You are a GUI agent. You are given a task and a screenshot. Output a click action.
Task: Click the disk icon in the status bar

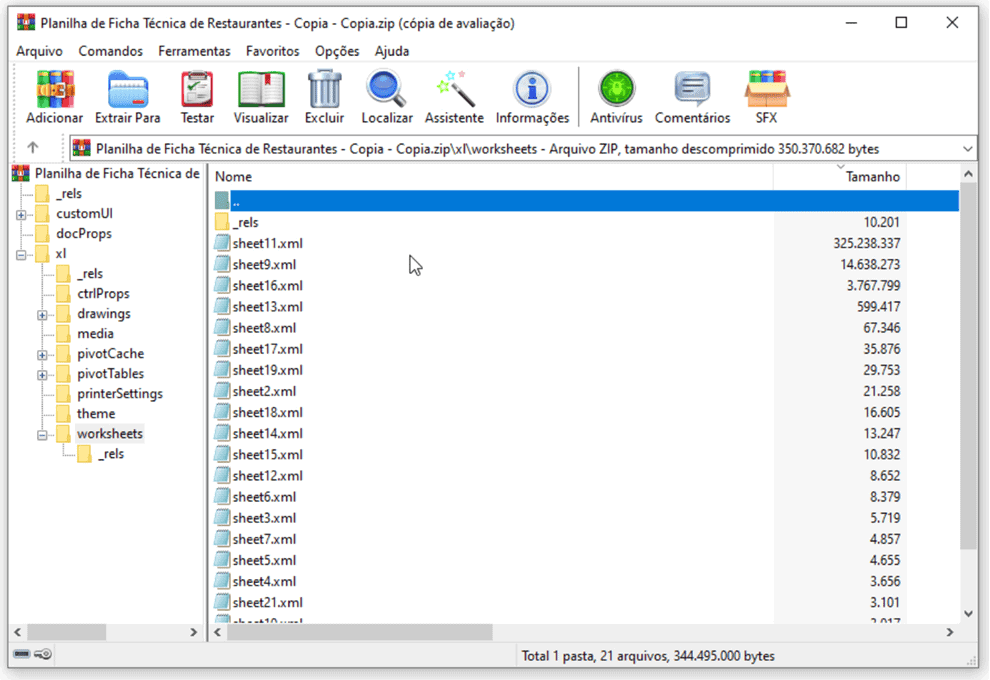[x=20, y=655]
